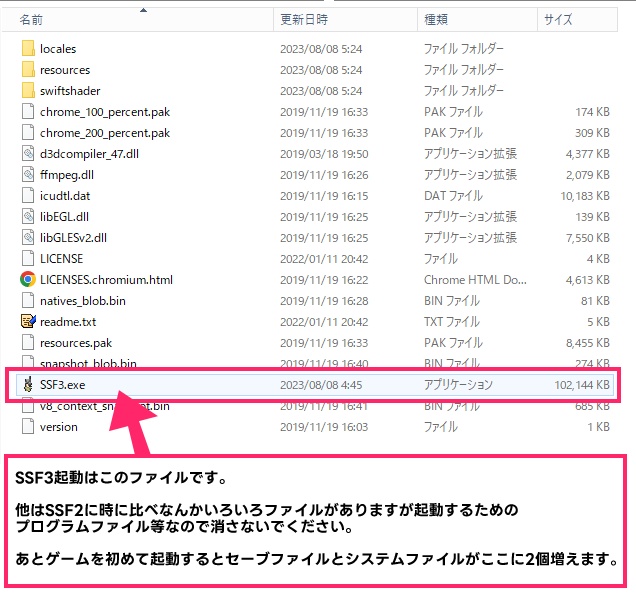Image resolution: width=636 pixels, height=600 pixels.
Task: Click the size value 8,455 KB
Action: [588, 343]
